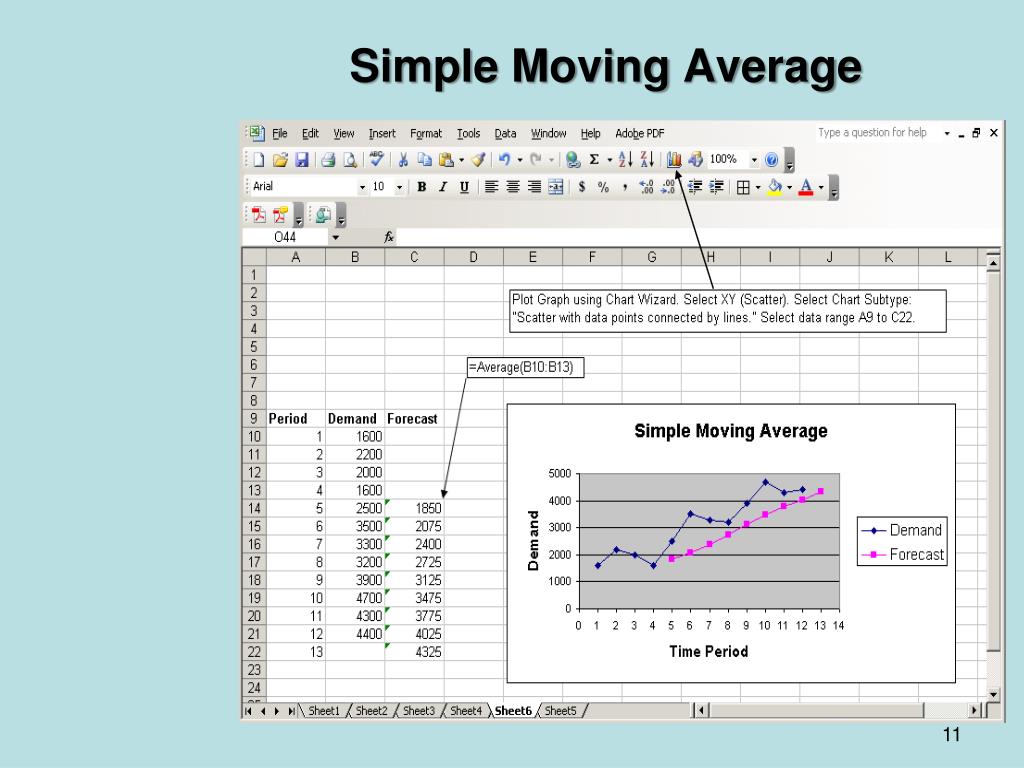The image size is (1024, 768).
Task: Click the Type a question for help box
Action: coord(872,133)
